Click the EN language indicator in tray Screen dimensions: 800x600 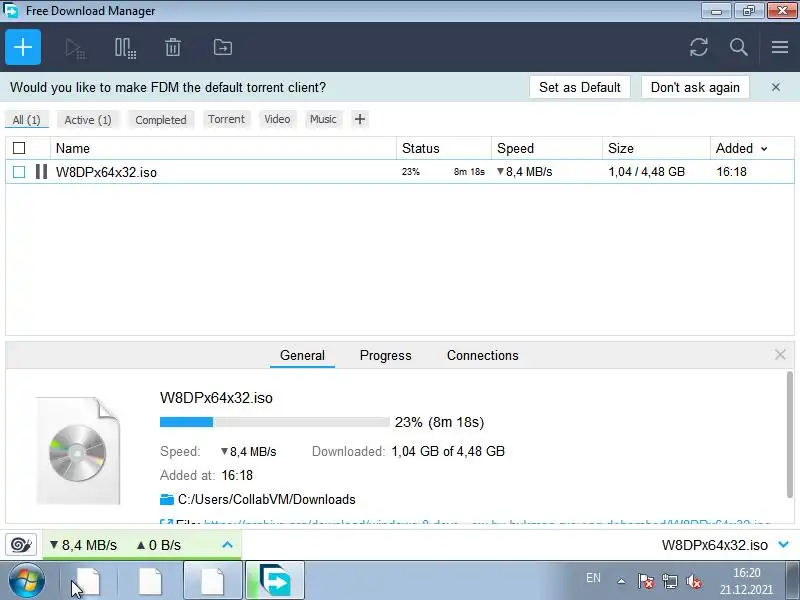pyautogui.click(x=593, y=578)
